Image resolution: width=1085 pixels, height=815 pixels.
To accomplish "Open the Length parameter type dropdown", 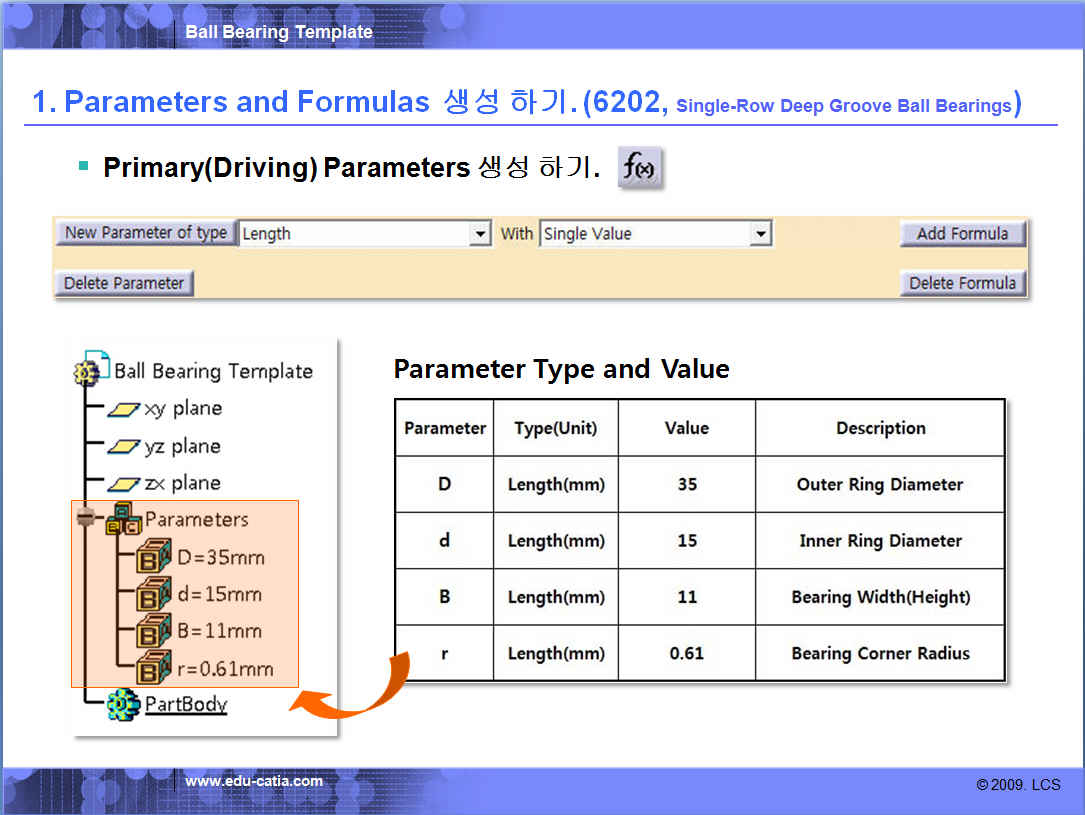I will 481,234.
